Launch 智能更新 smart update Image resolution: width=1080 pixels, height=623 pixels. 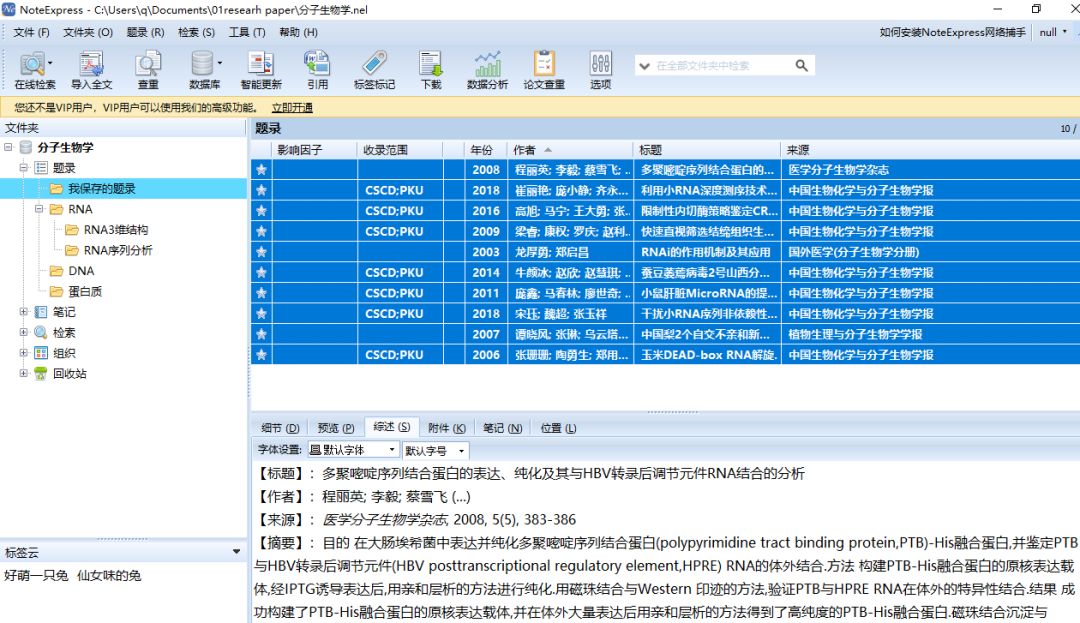coord(261,70)
